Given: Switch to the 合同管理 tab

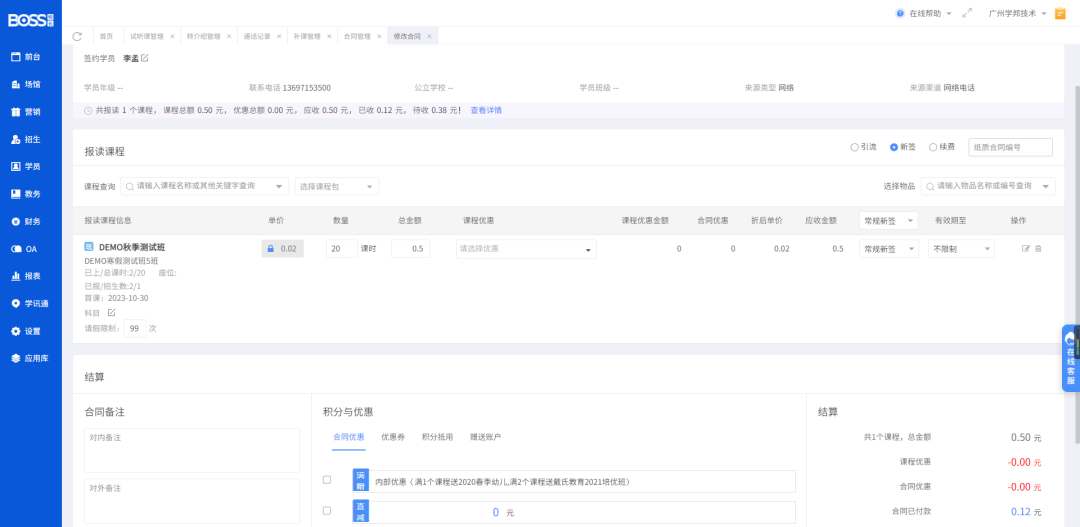Looking at the screenshot, I should [357, 36].
